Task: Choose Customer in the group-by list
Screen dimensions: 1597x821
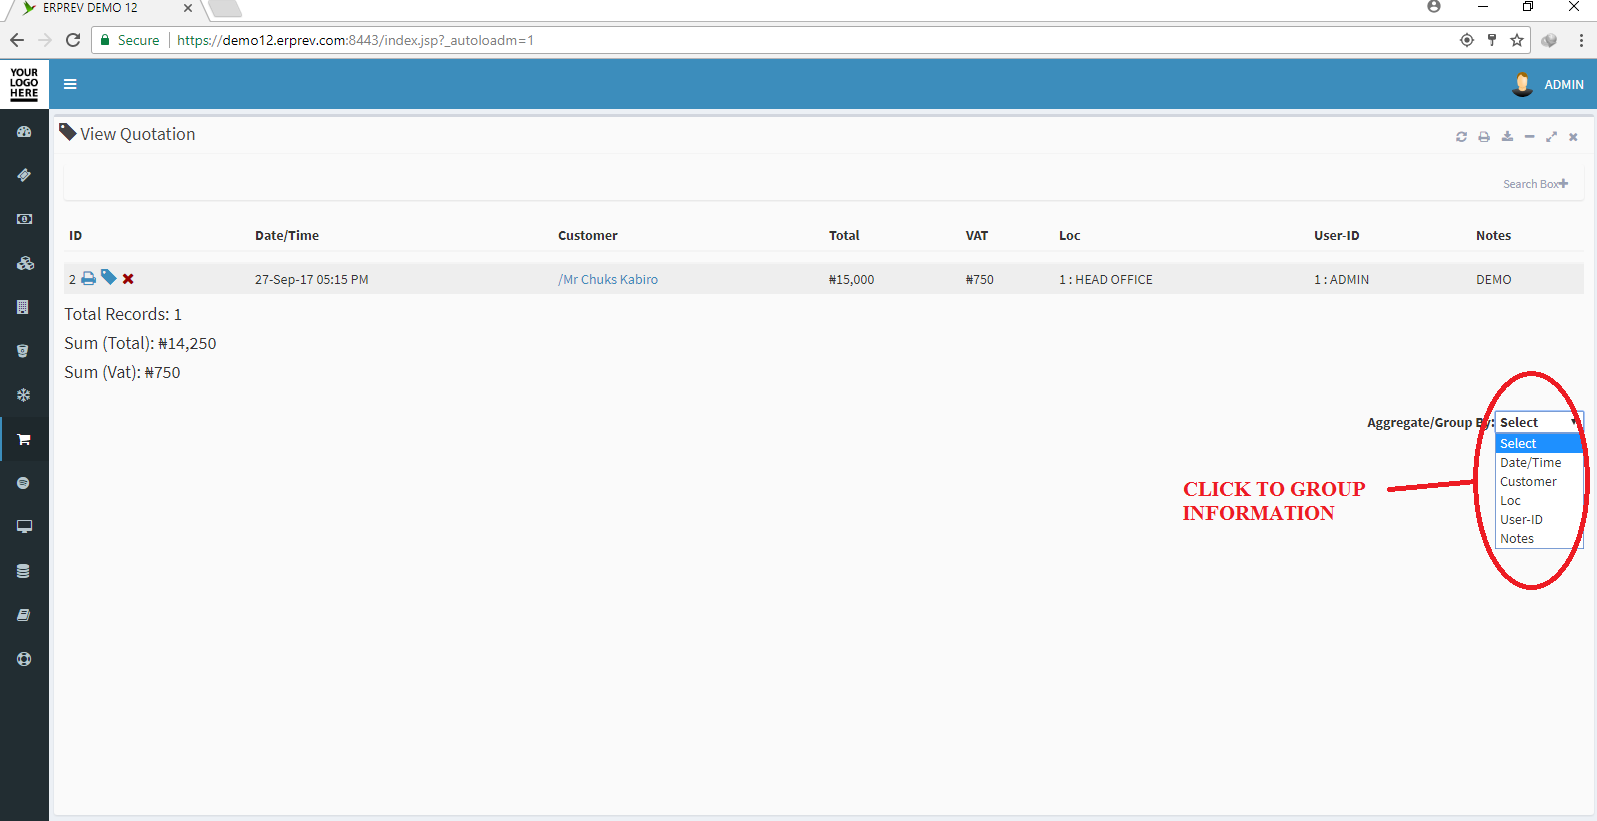Action: tap(1539, 481)
